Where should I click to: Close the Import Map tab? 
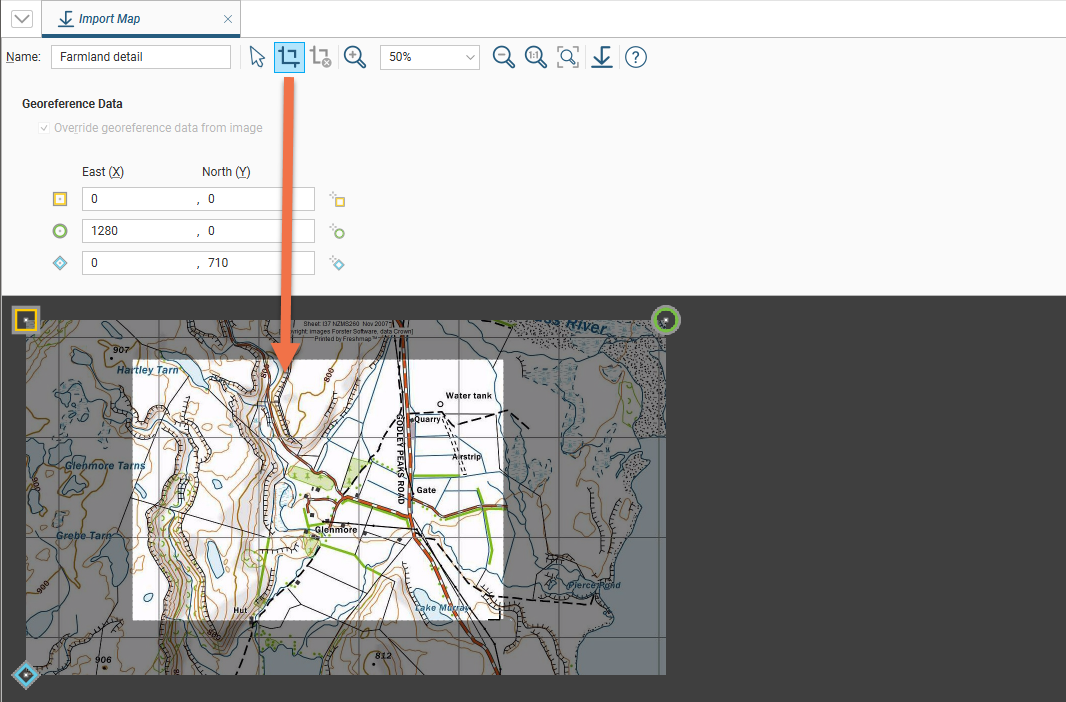pyautogui.click(x=228, y=19)
